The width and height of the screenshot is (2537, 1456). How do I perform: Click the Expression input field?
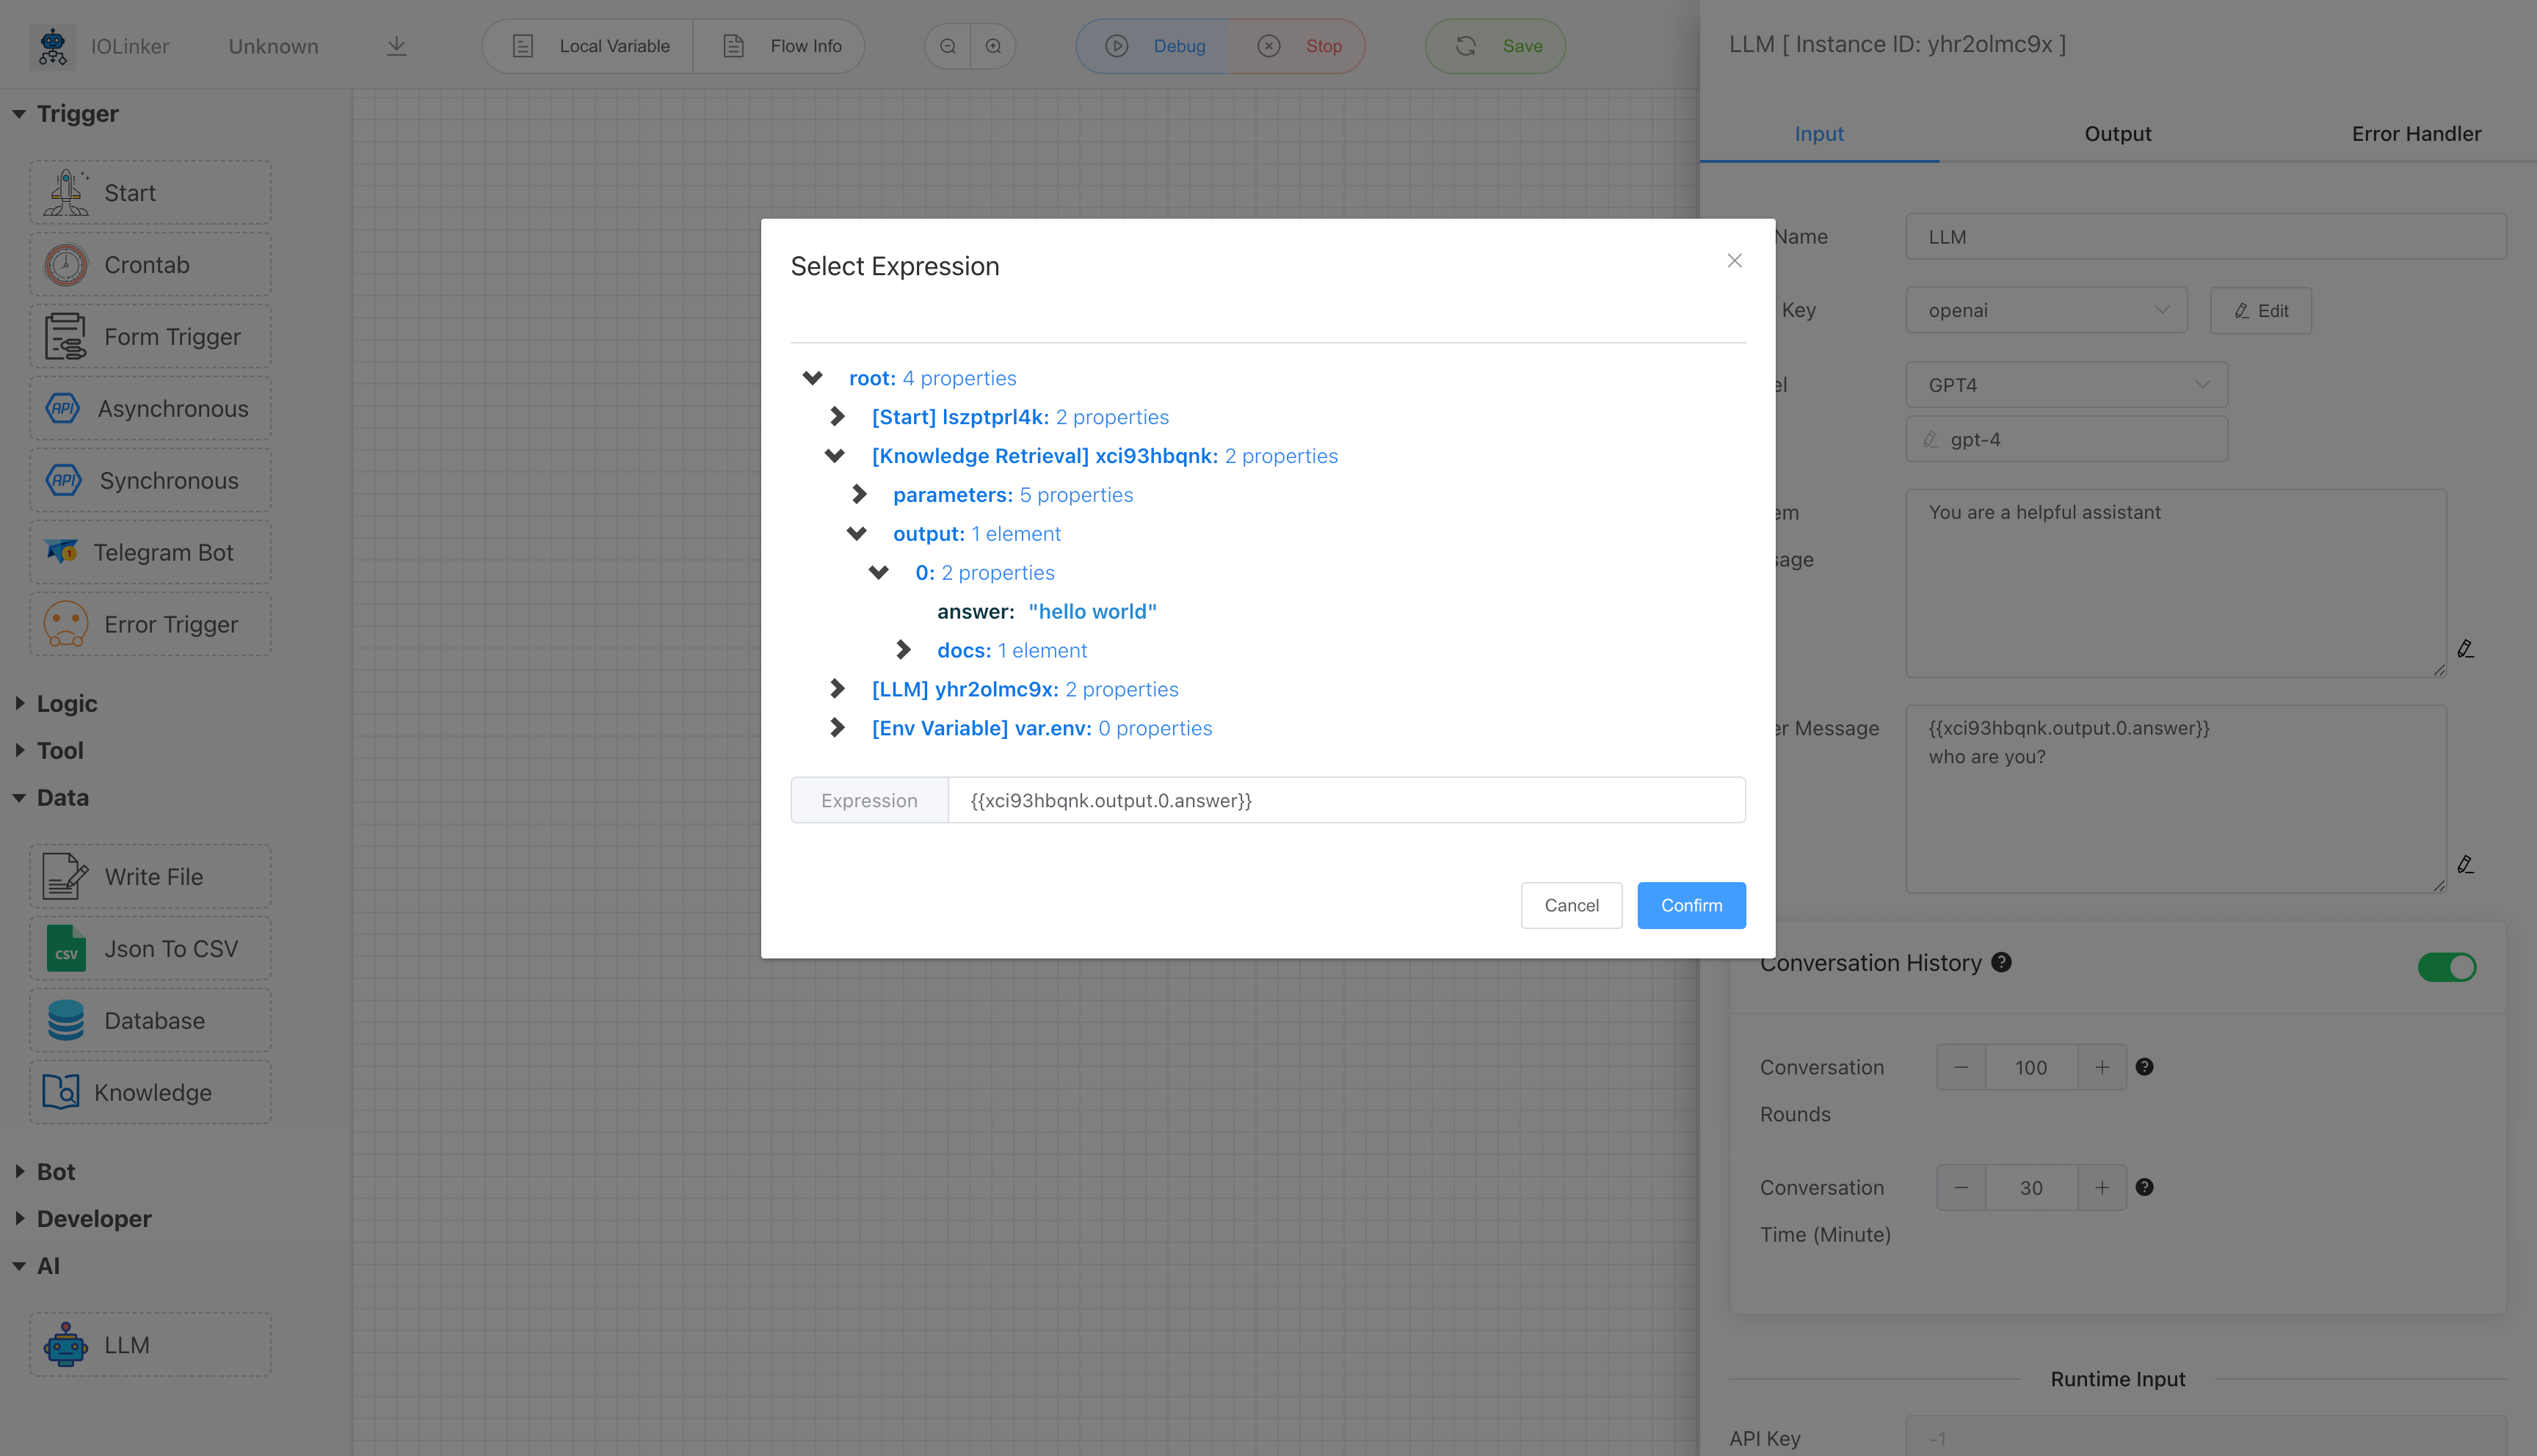[x=1345, y=800]
